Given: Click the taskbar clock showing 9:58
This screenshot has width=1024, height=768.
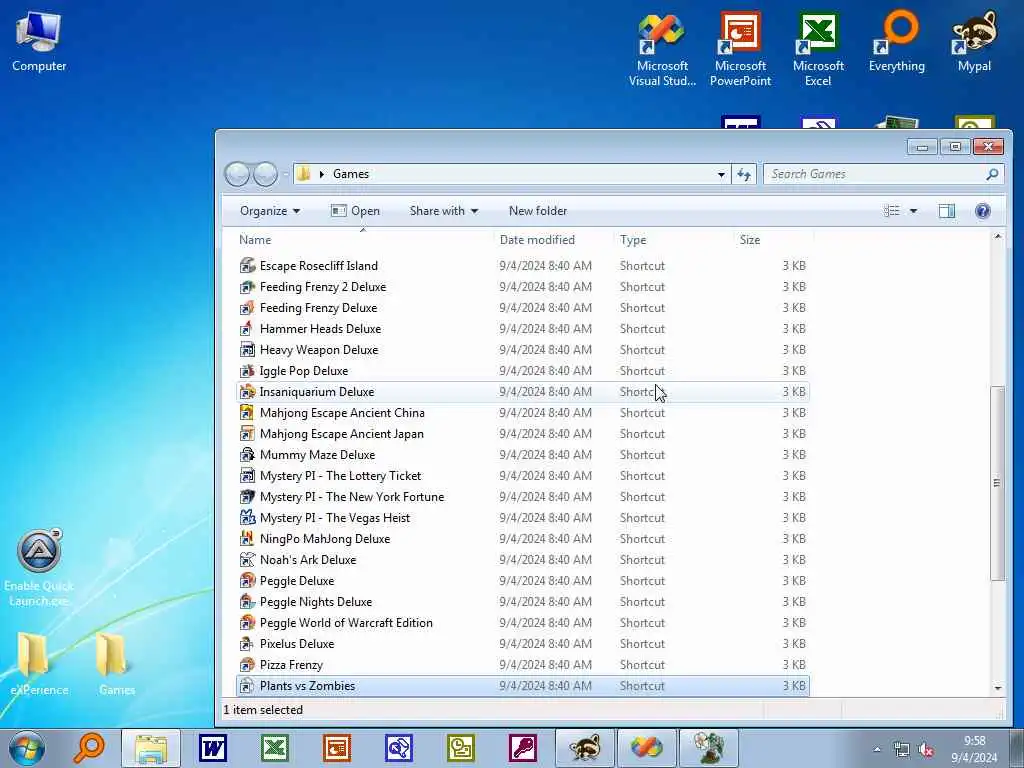Looking at the screenshot, I should (974, 749).
